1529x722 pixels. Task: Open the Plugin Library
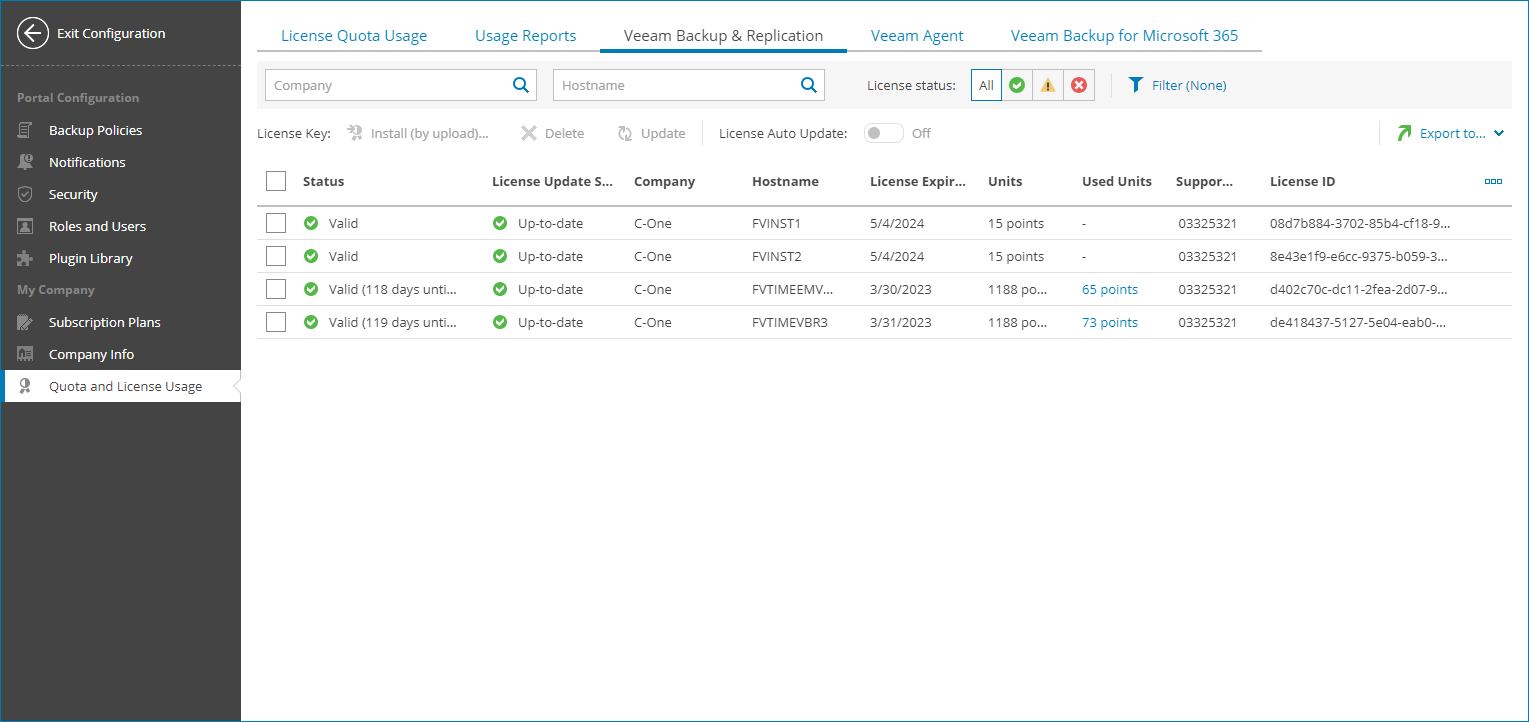tap(91, 258)
